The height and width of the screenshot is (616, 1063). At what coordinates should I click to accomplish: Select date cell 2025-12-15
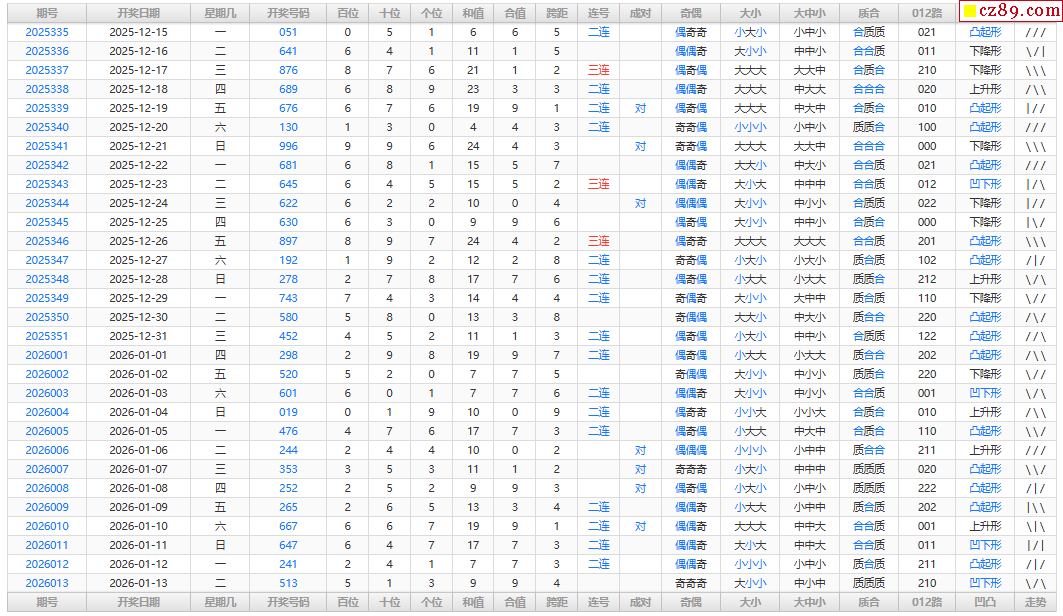(138, 32)
